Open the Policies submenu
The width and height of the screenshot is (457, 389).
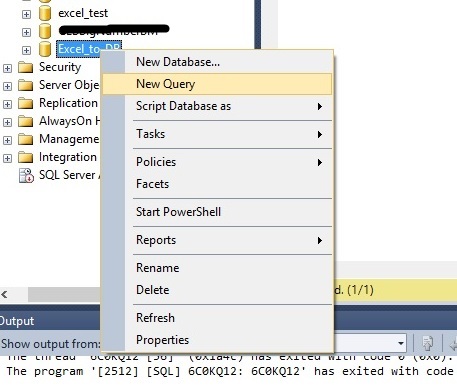[x=217, y=162]
